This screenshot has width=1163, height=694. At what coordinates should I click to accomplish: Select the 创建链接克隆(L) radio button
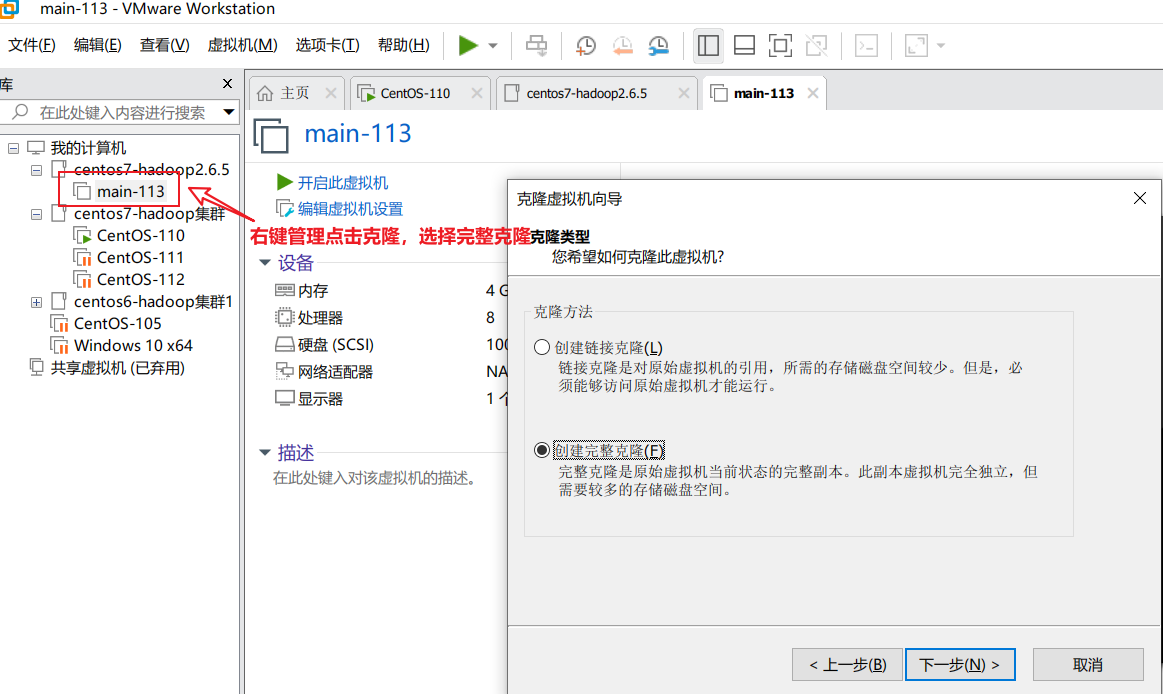tap(542, 347)
